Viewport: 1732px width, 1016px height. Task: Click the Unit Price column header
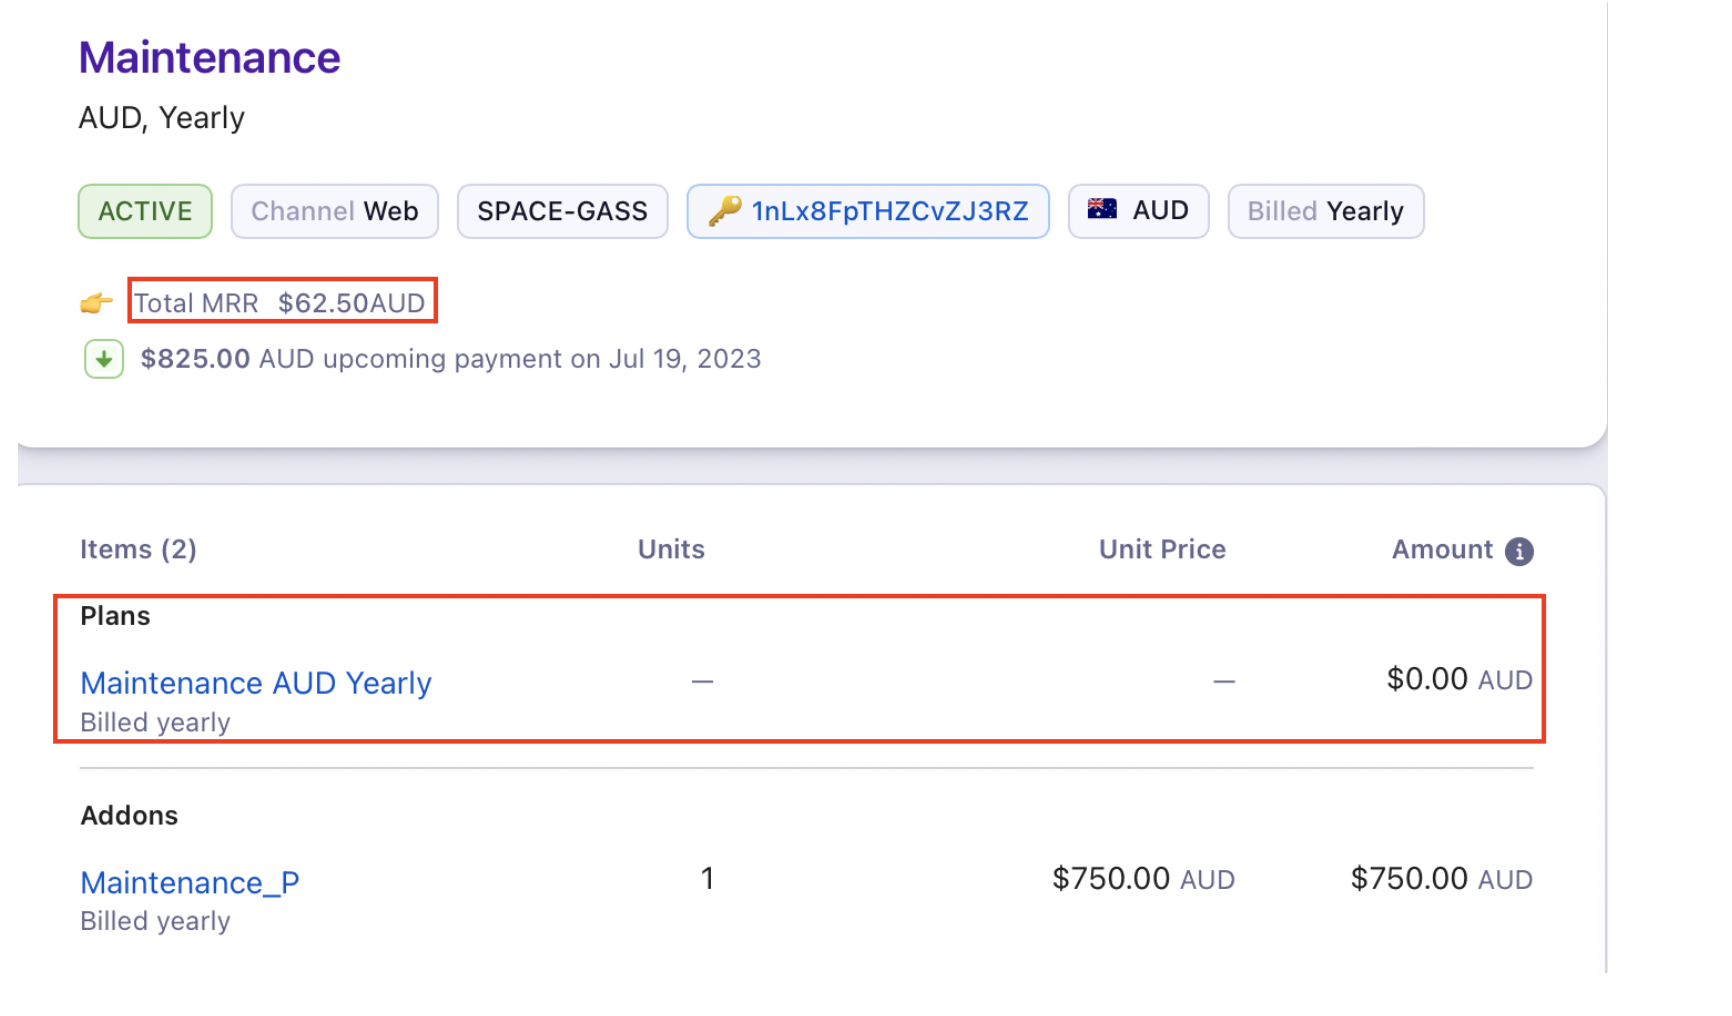point(1162,549)
